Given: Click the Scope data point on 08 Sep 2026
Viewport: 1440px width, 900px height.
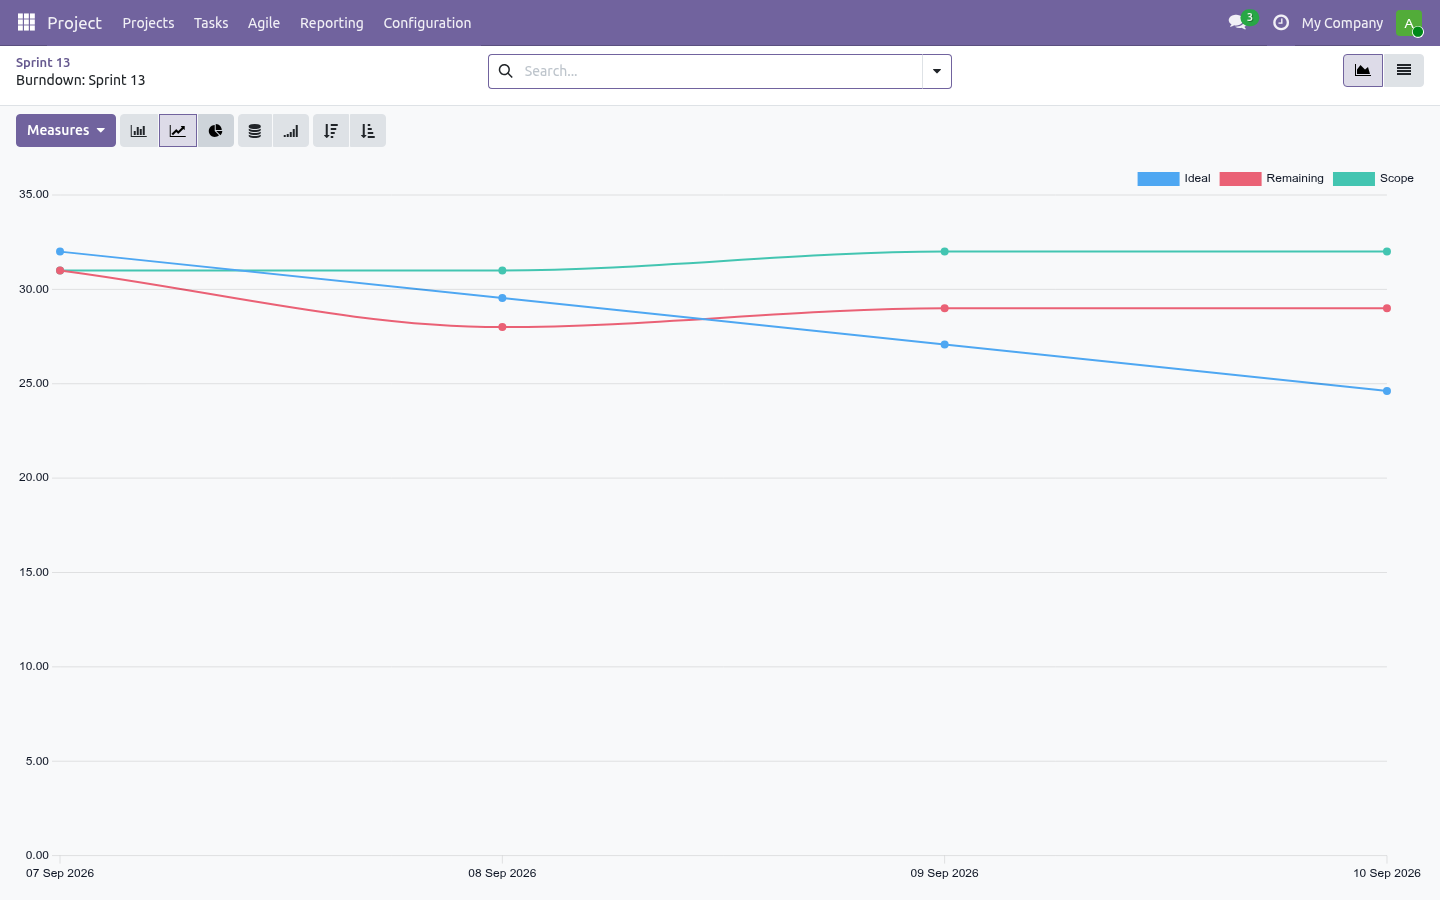Looking at the screenshot, I should tap(502, 271).
